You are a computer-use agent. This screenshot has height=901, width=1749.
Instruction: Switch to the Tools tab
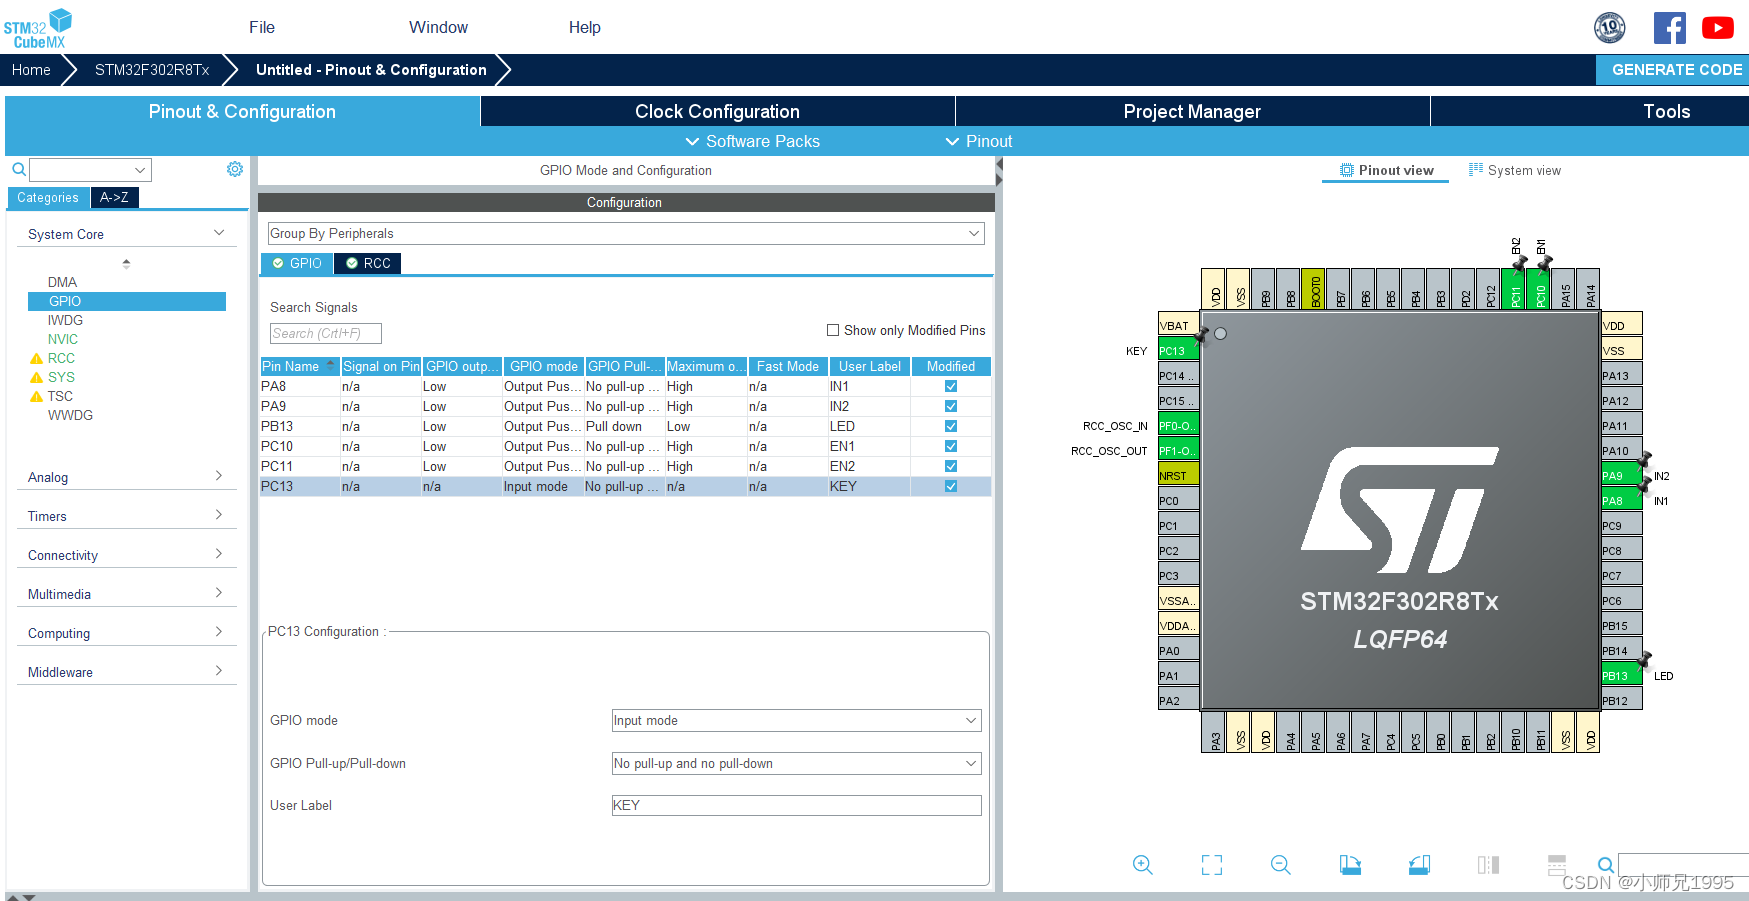pos(1667,111)
